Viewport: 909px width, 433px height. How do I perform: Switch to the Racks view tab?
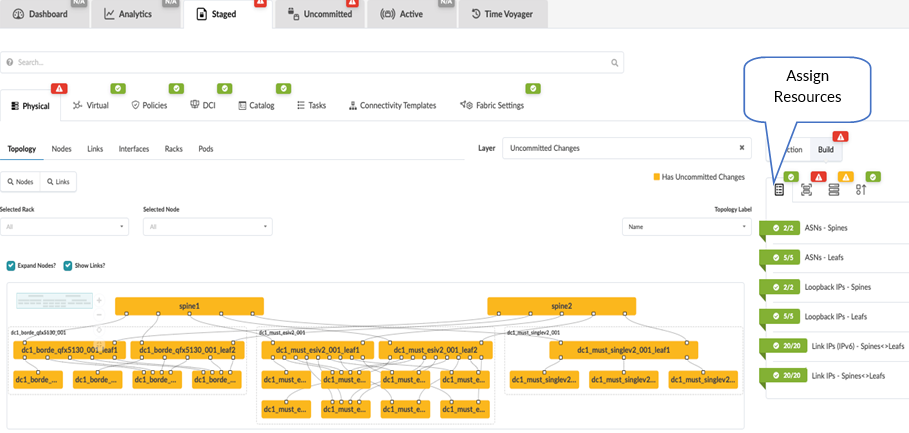click(173, 149)
